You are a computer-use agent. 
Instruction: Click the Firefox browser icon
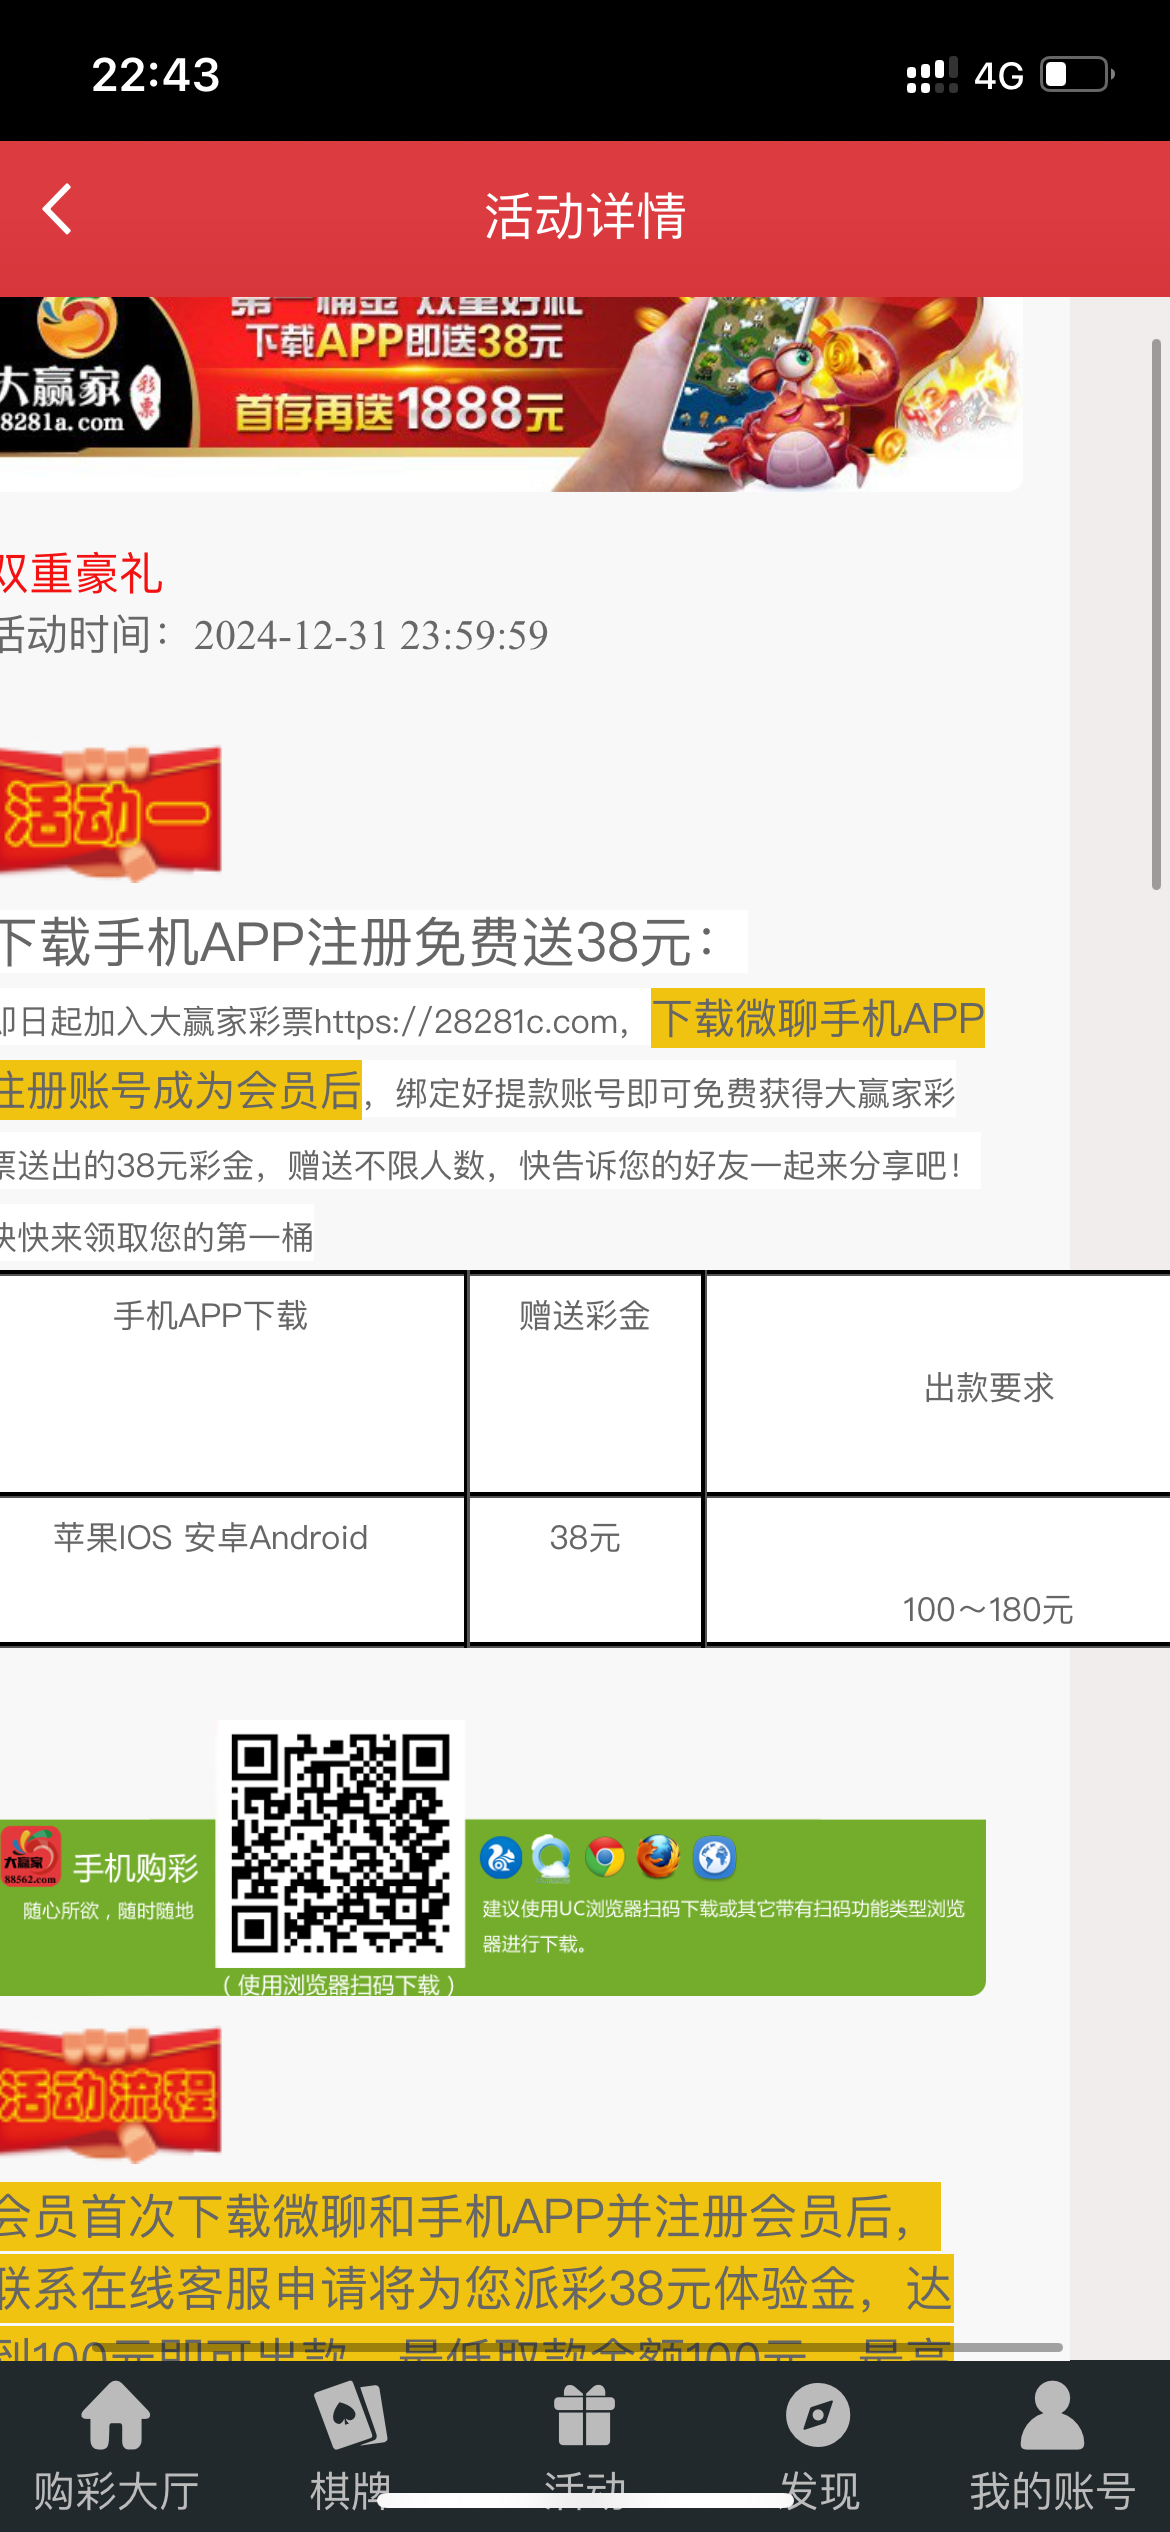tap(658, 1858)
